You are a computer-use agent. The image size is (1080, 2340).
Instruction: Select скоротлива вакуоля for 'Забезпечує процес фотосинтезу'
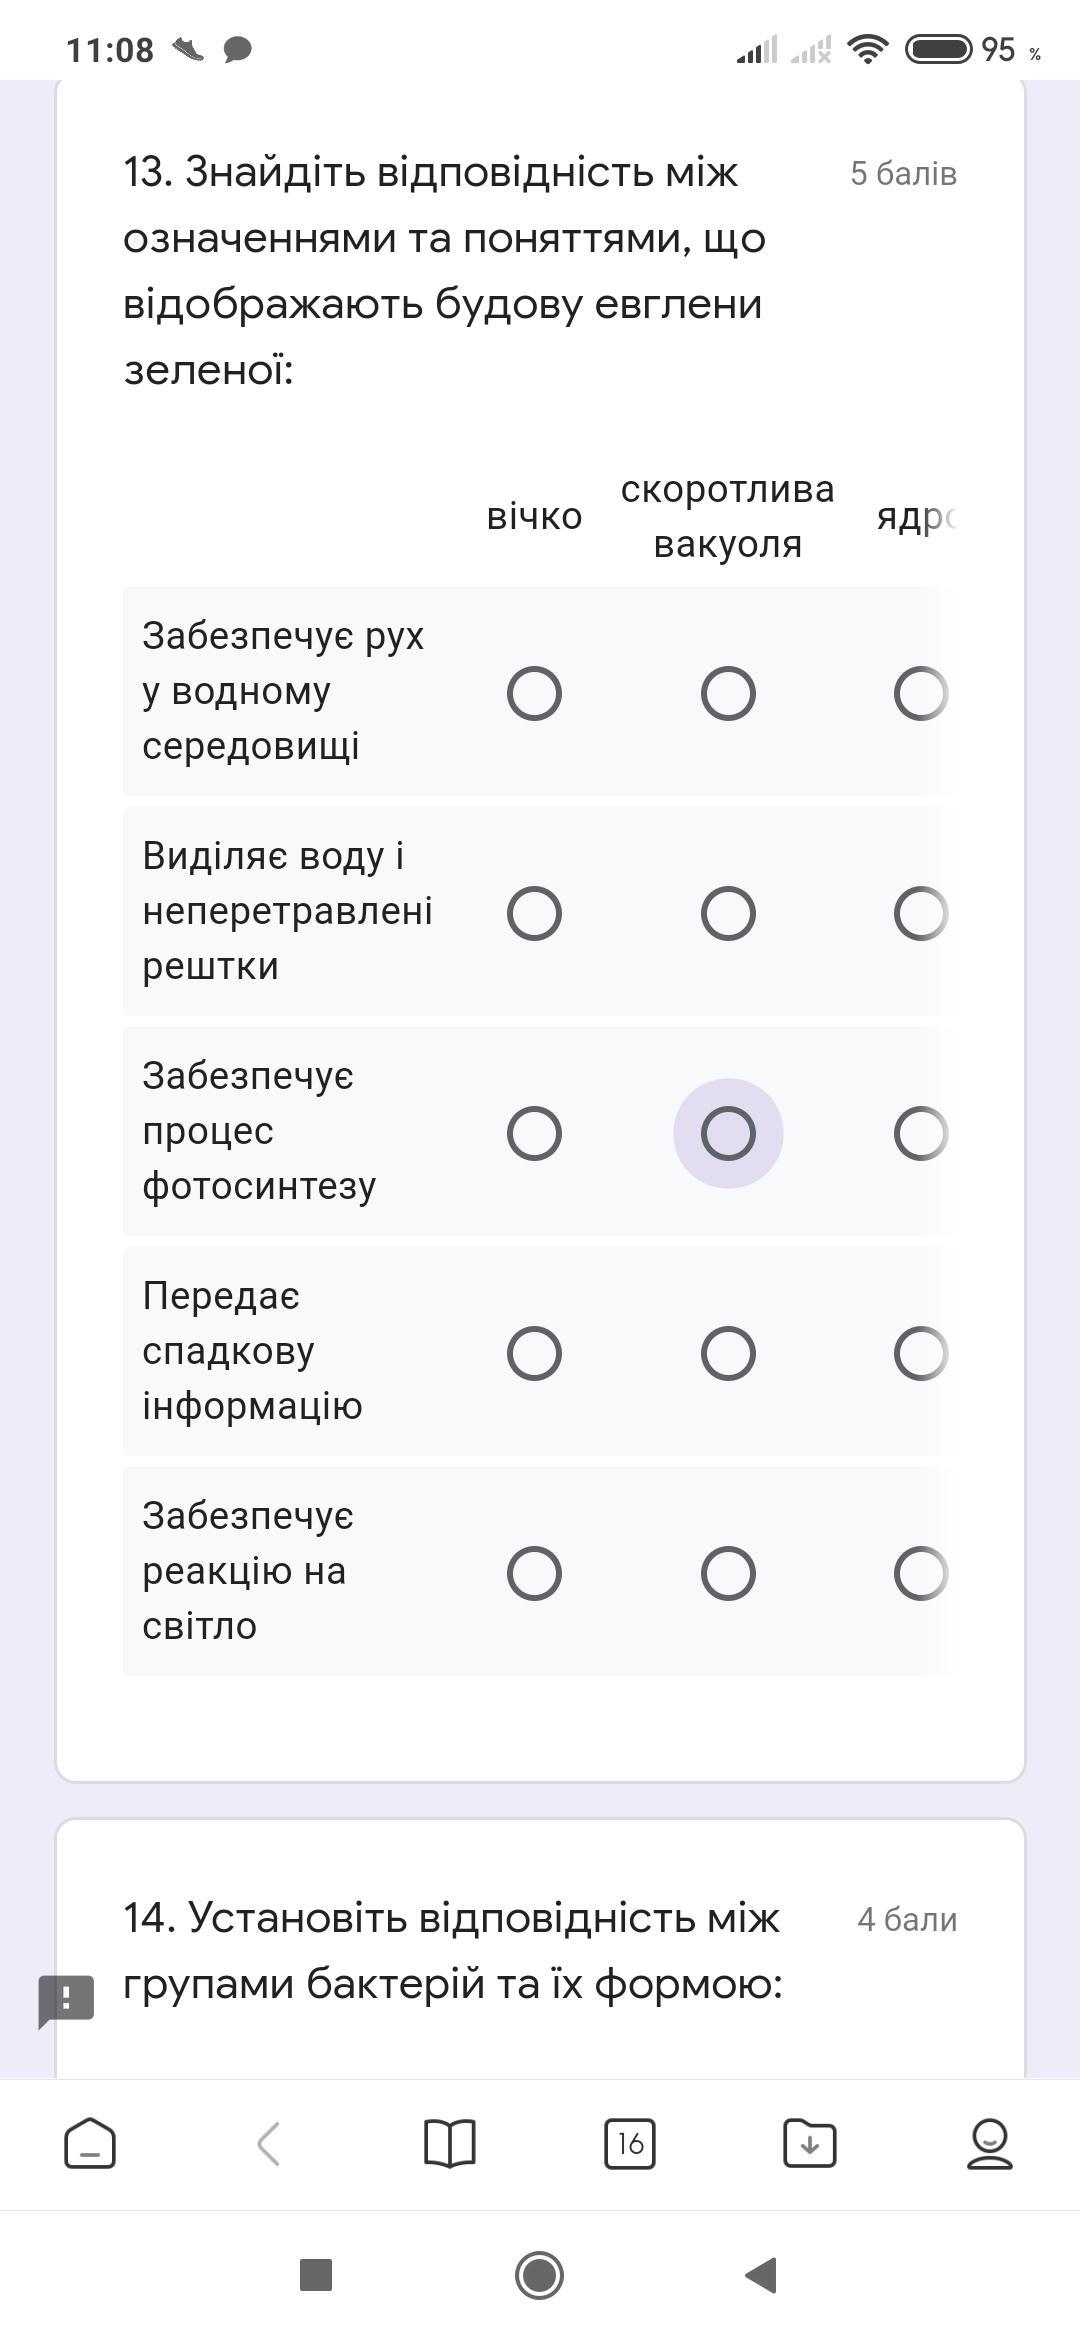click(x=728, y=1133)
